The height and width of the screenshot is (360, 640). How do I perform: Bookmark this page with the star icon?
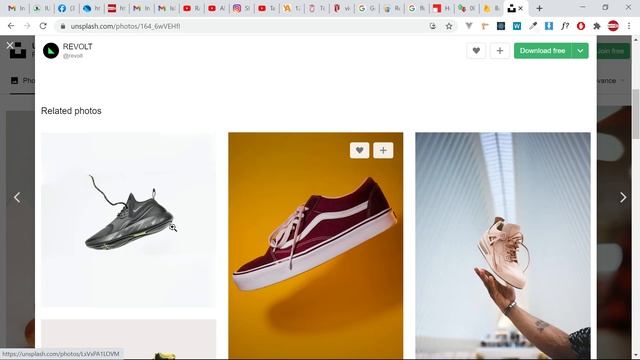point(449,26)
